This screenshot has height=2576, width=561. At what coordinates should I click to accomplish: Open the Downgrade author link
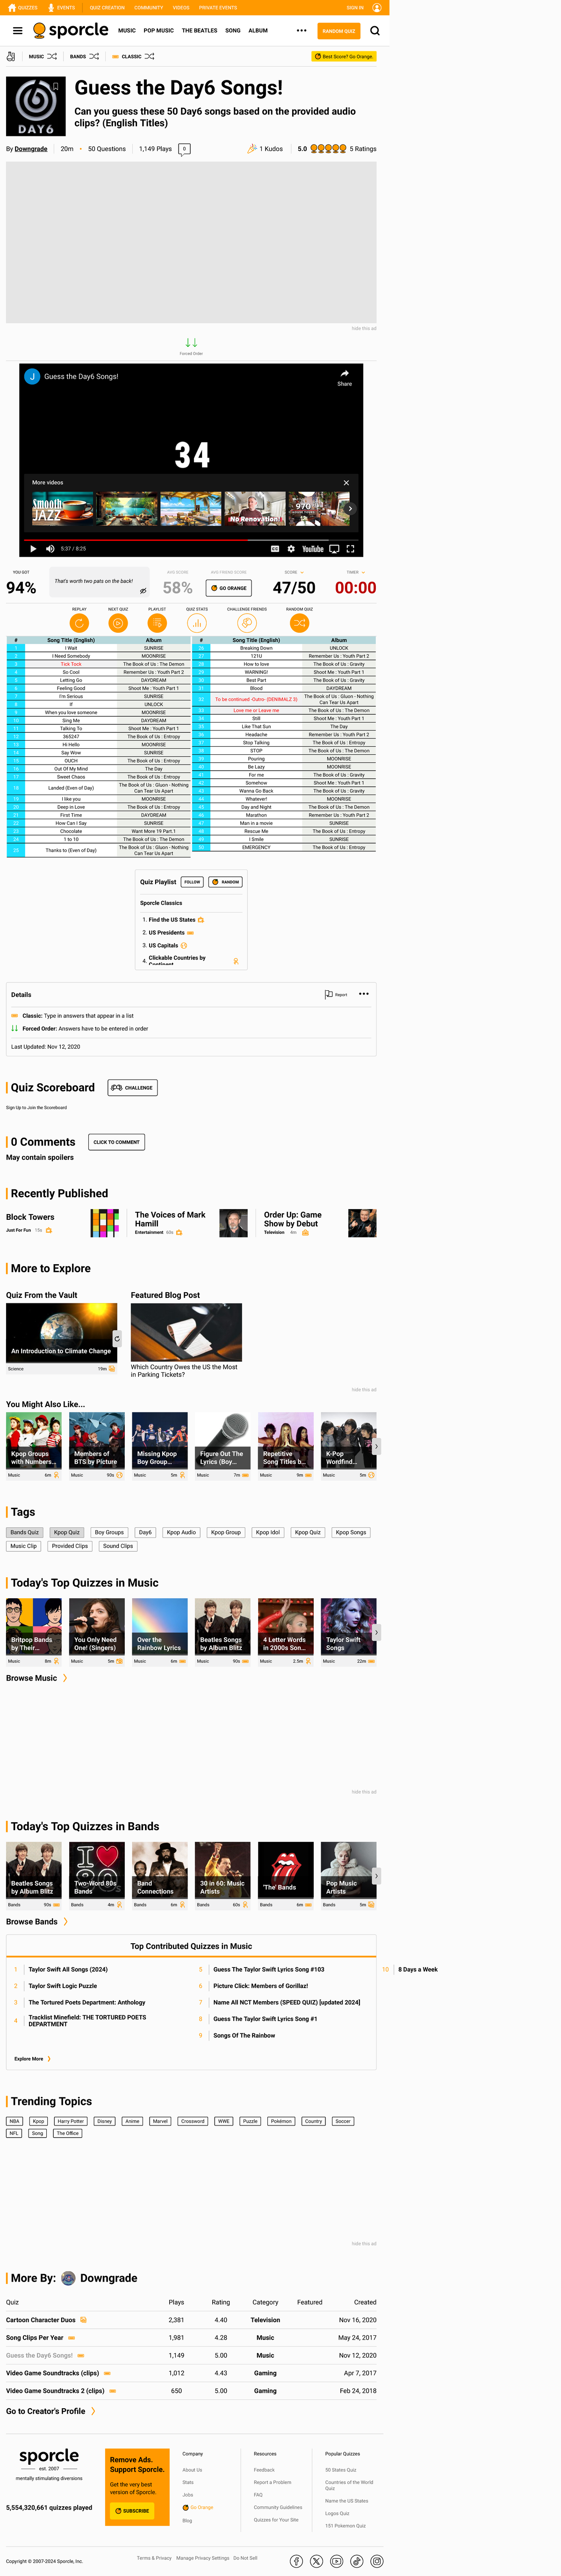click(31, 149)
